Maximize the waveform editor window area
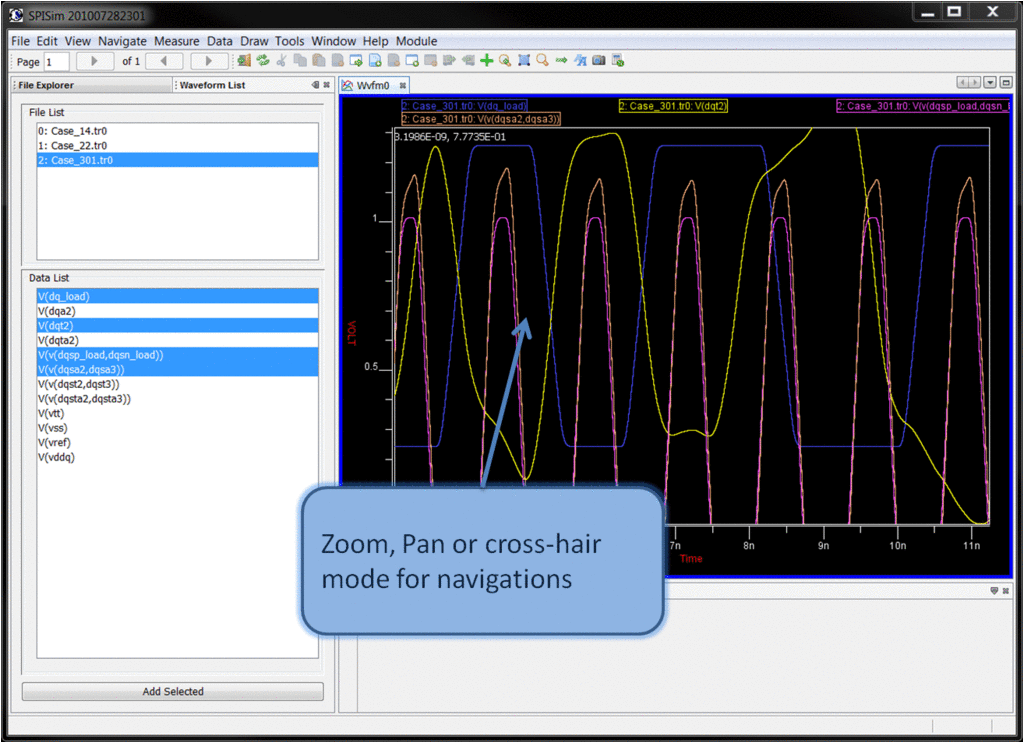The height and width of the screenshot is (743, 1024). pos(1007,83)
